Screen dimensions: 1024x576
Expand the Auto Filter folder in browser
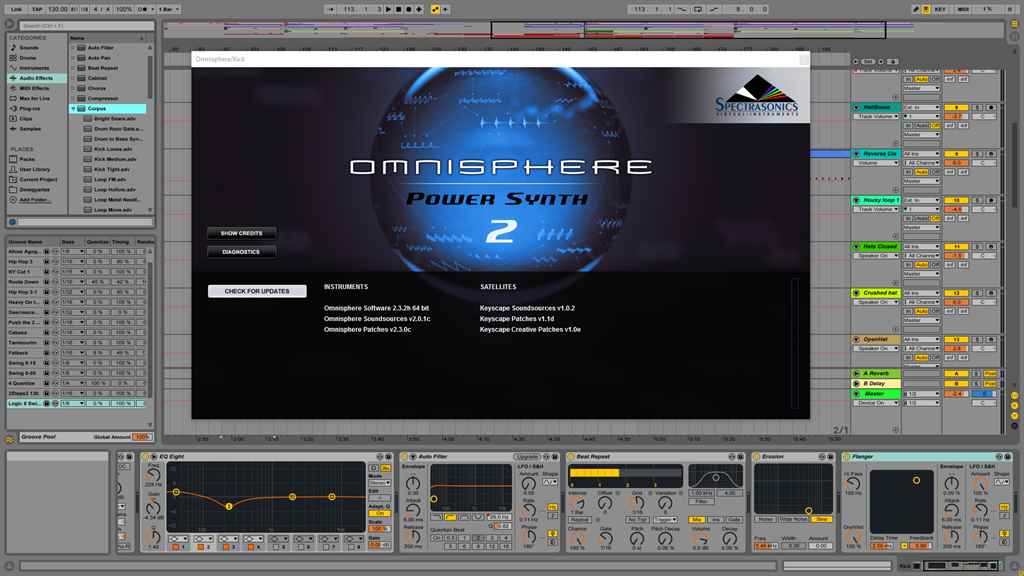point(73,48)
